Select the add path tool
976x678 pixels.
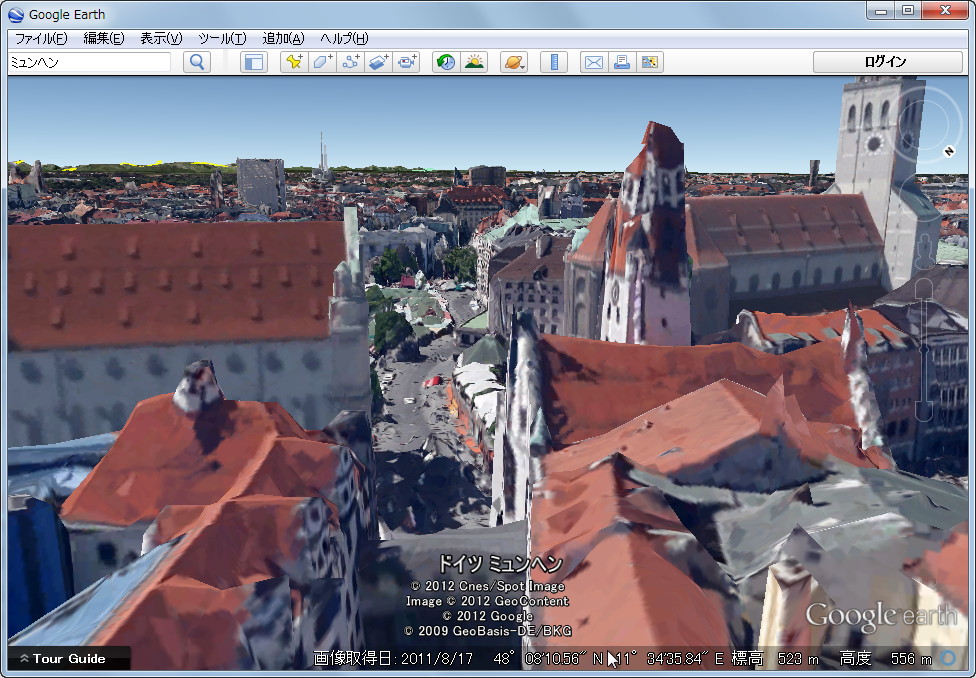(350, 62)
